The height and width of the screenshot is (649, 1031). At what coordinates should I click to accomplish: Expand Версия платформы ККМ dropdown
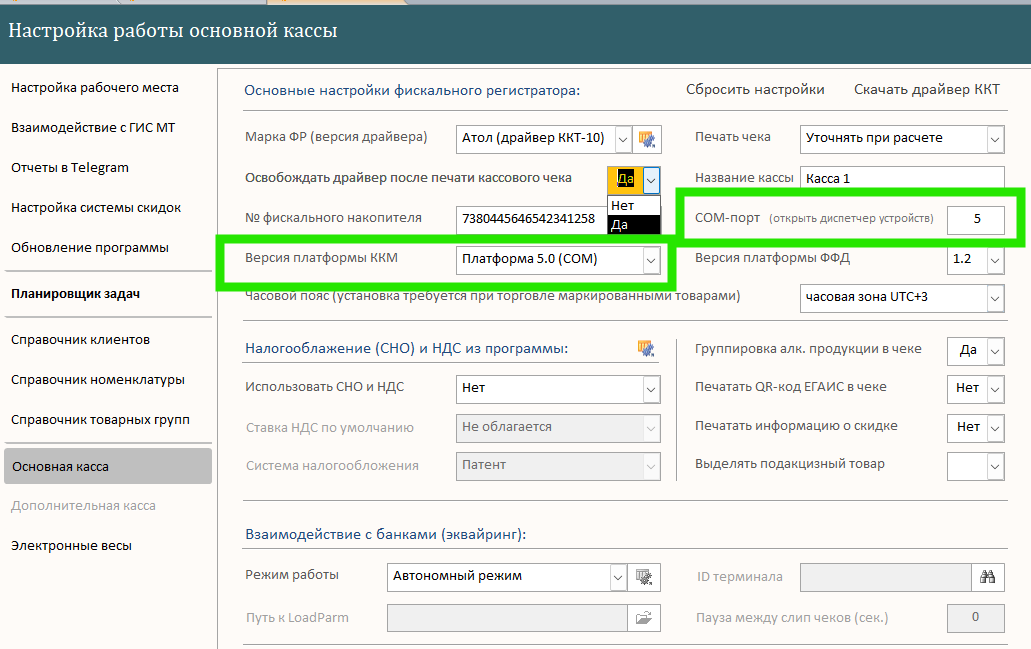(x=651, y=260)
